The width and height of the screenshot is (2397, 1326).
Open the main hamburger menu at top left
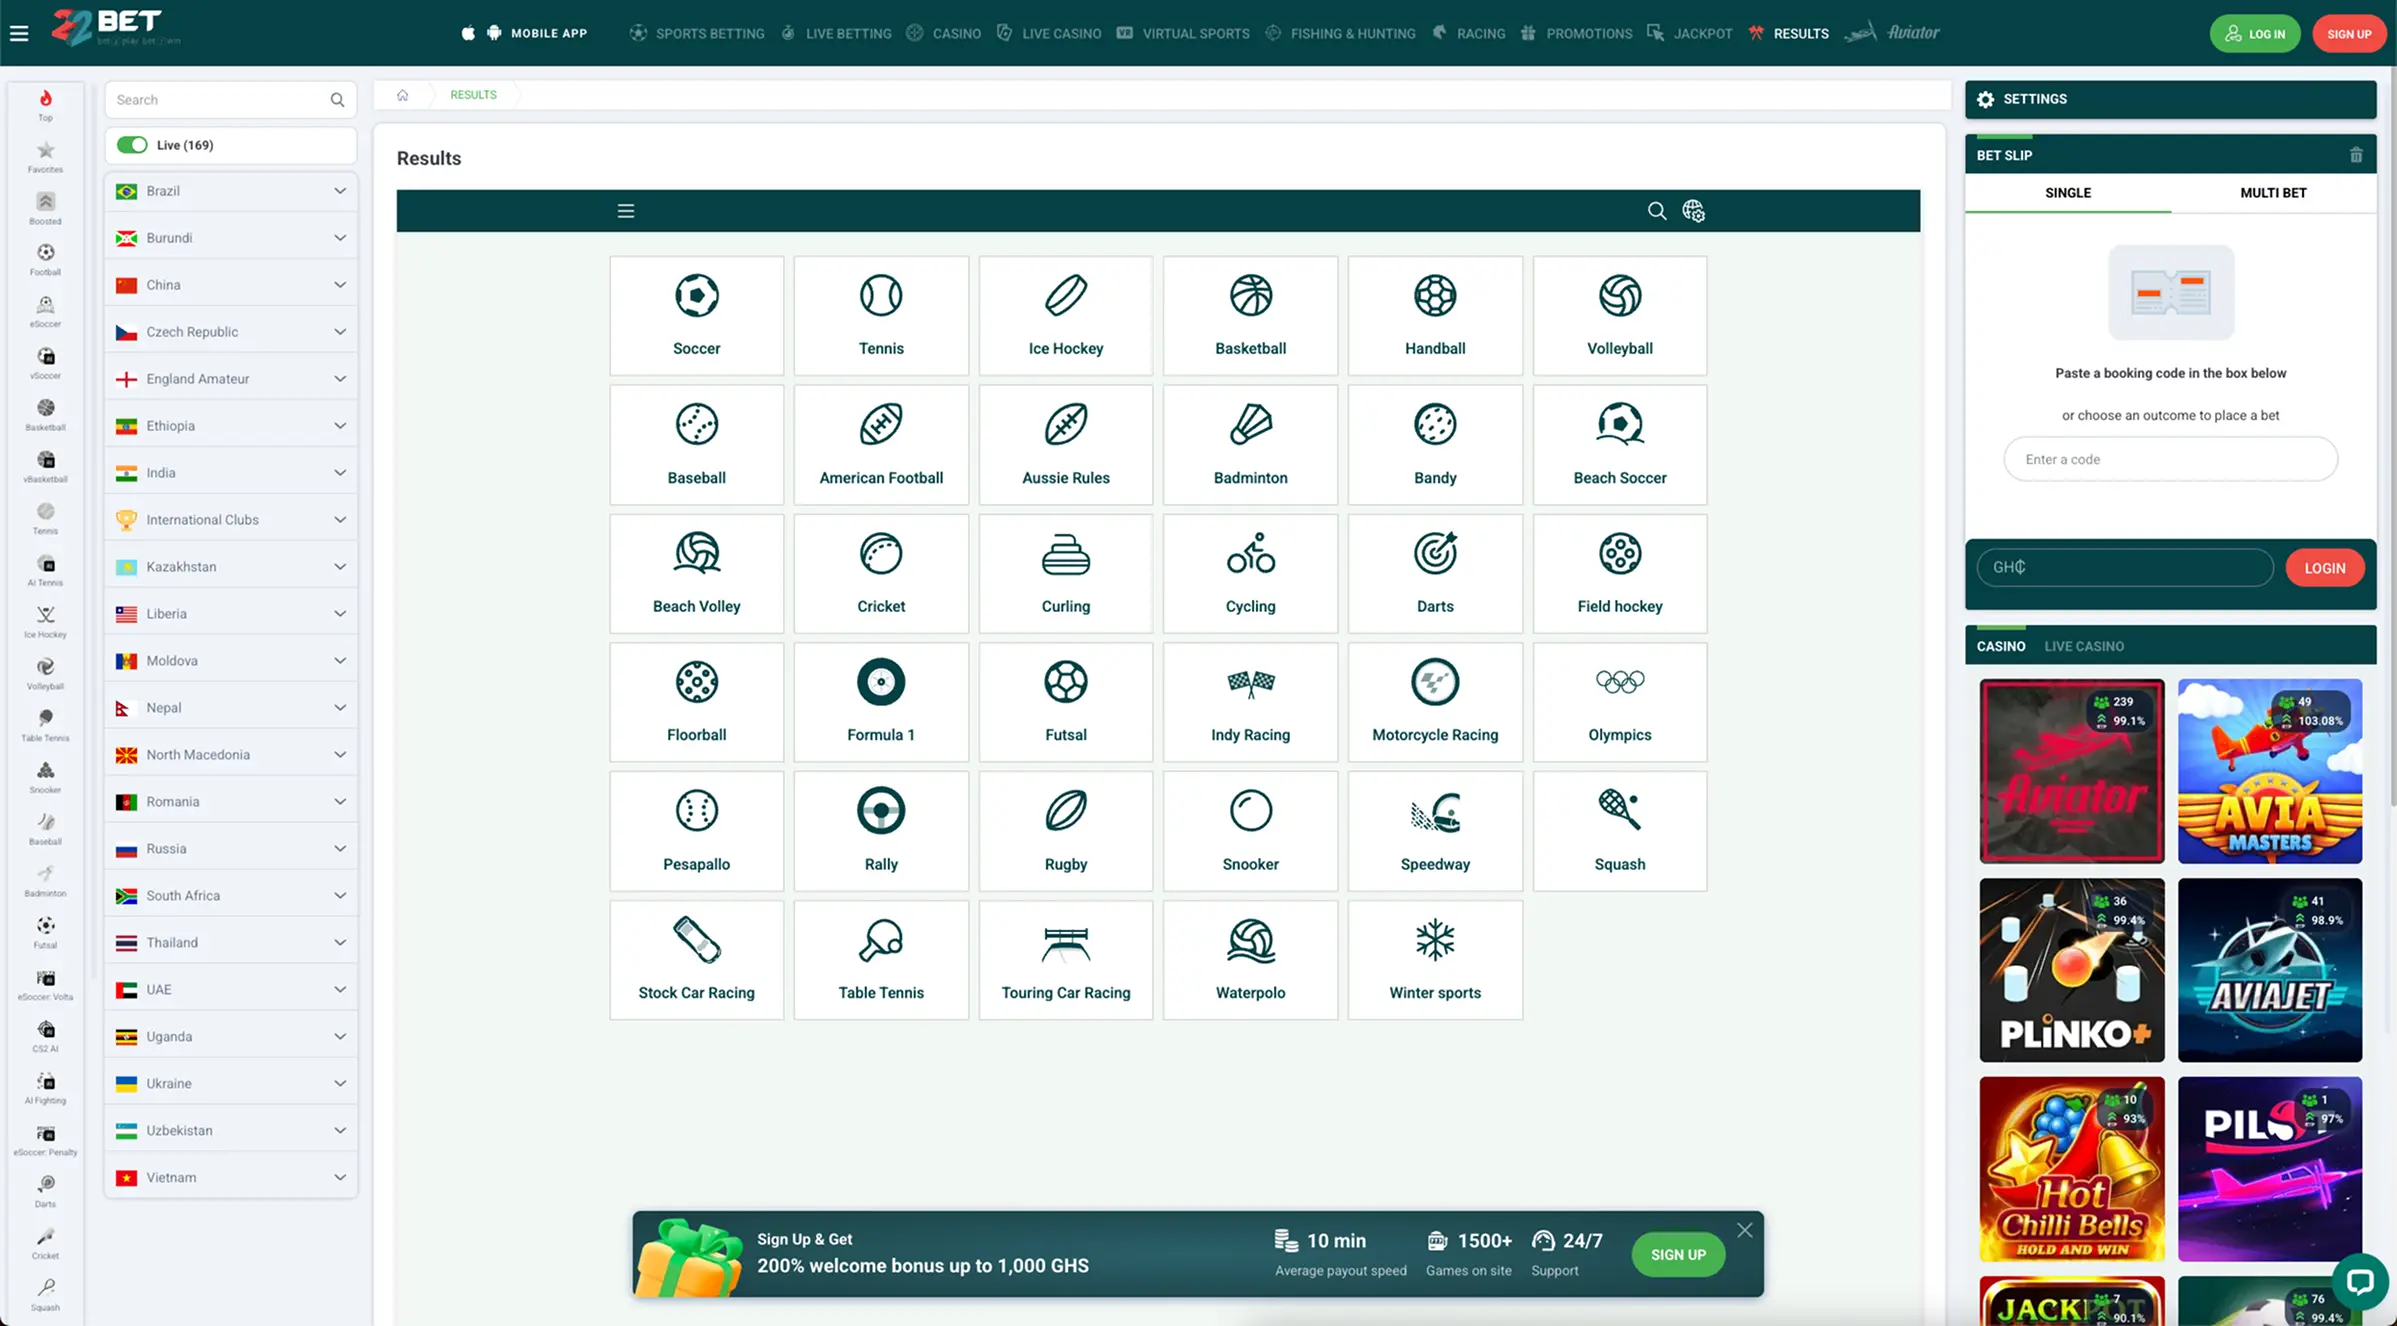click(x=19, y=34)
